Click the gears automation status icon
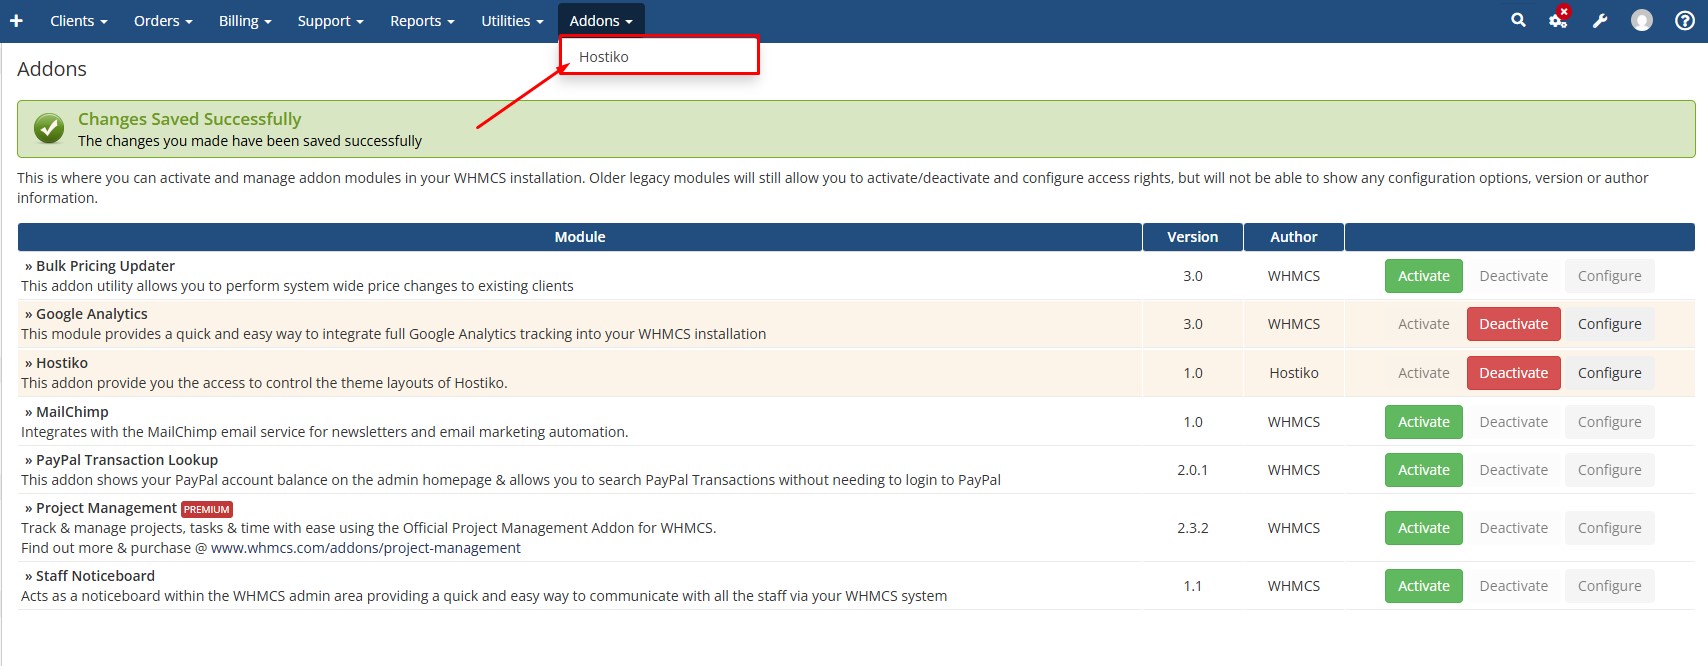Image resolution: width=1708 pixels, height=666 pixels. coord(1558,20)
